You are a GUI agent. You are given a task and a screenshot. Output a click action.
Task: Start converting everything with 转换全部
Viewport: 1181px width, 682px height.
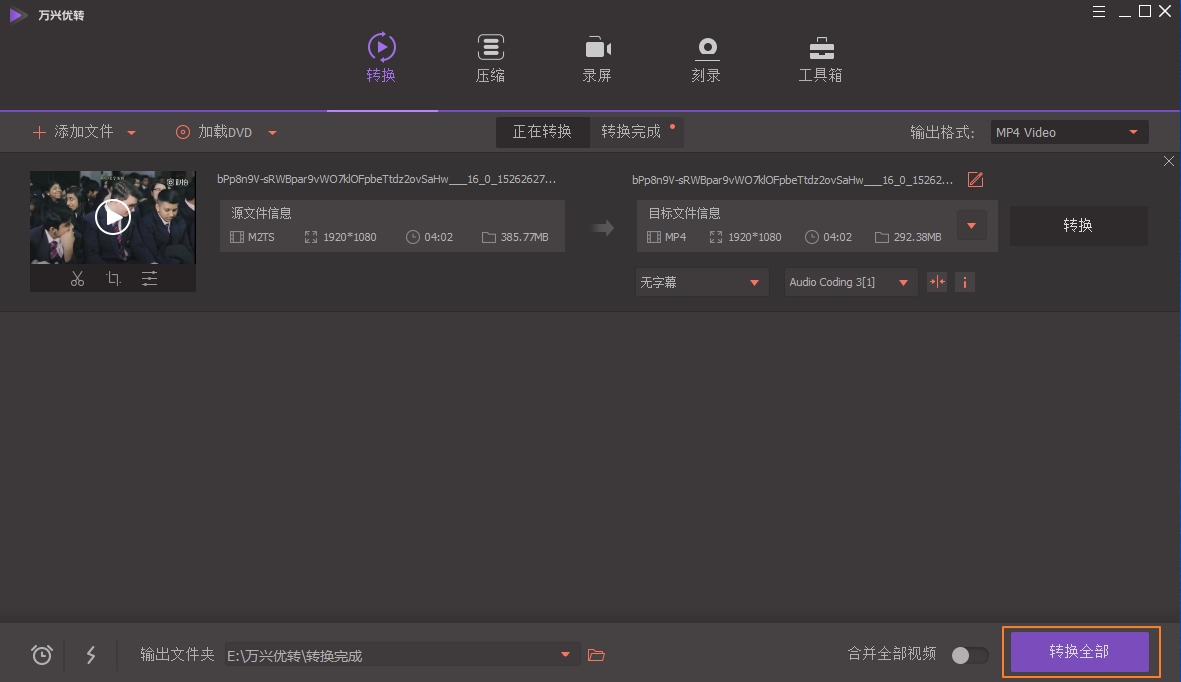(x=1080, y=651)
